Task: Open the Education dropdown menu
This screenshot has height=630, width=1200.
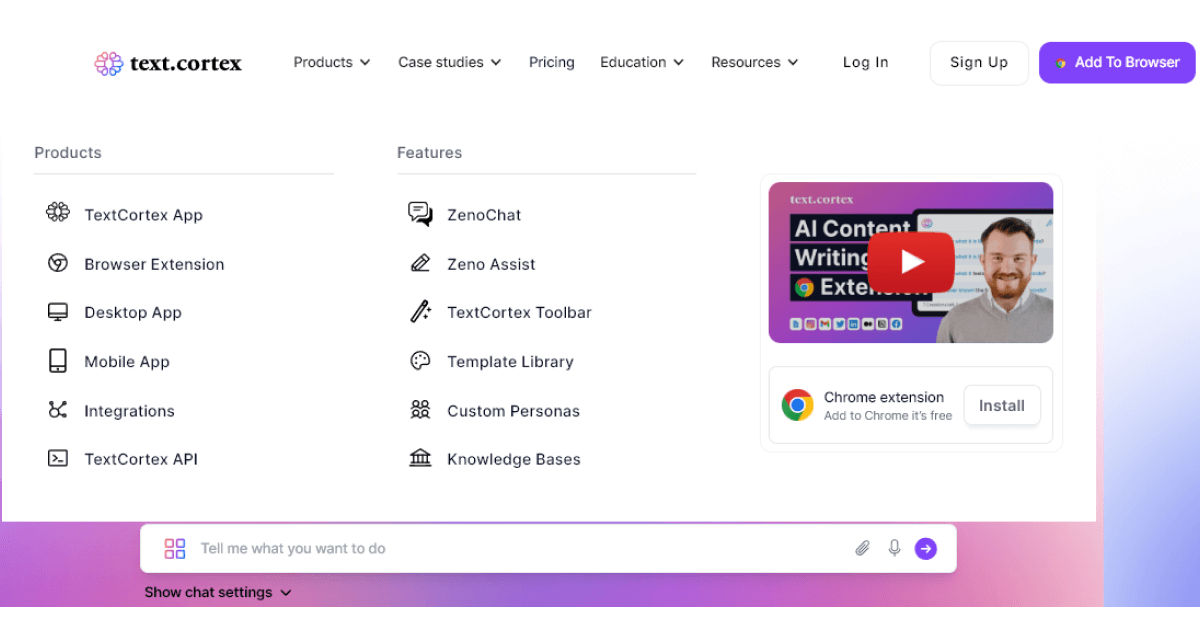Action: tap(642, 62)
